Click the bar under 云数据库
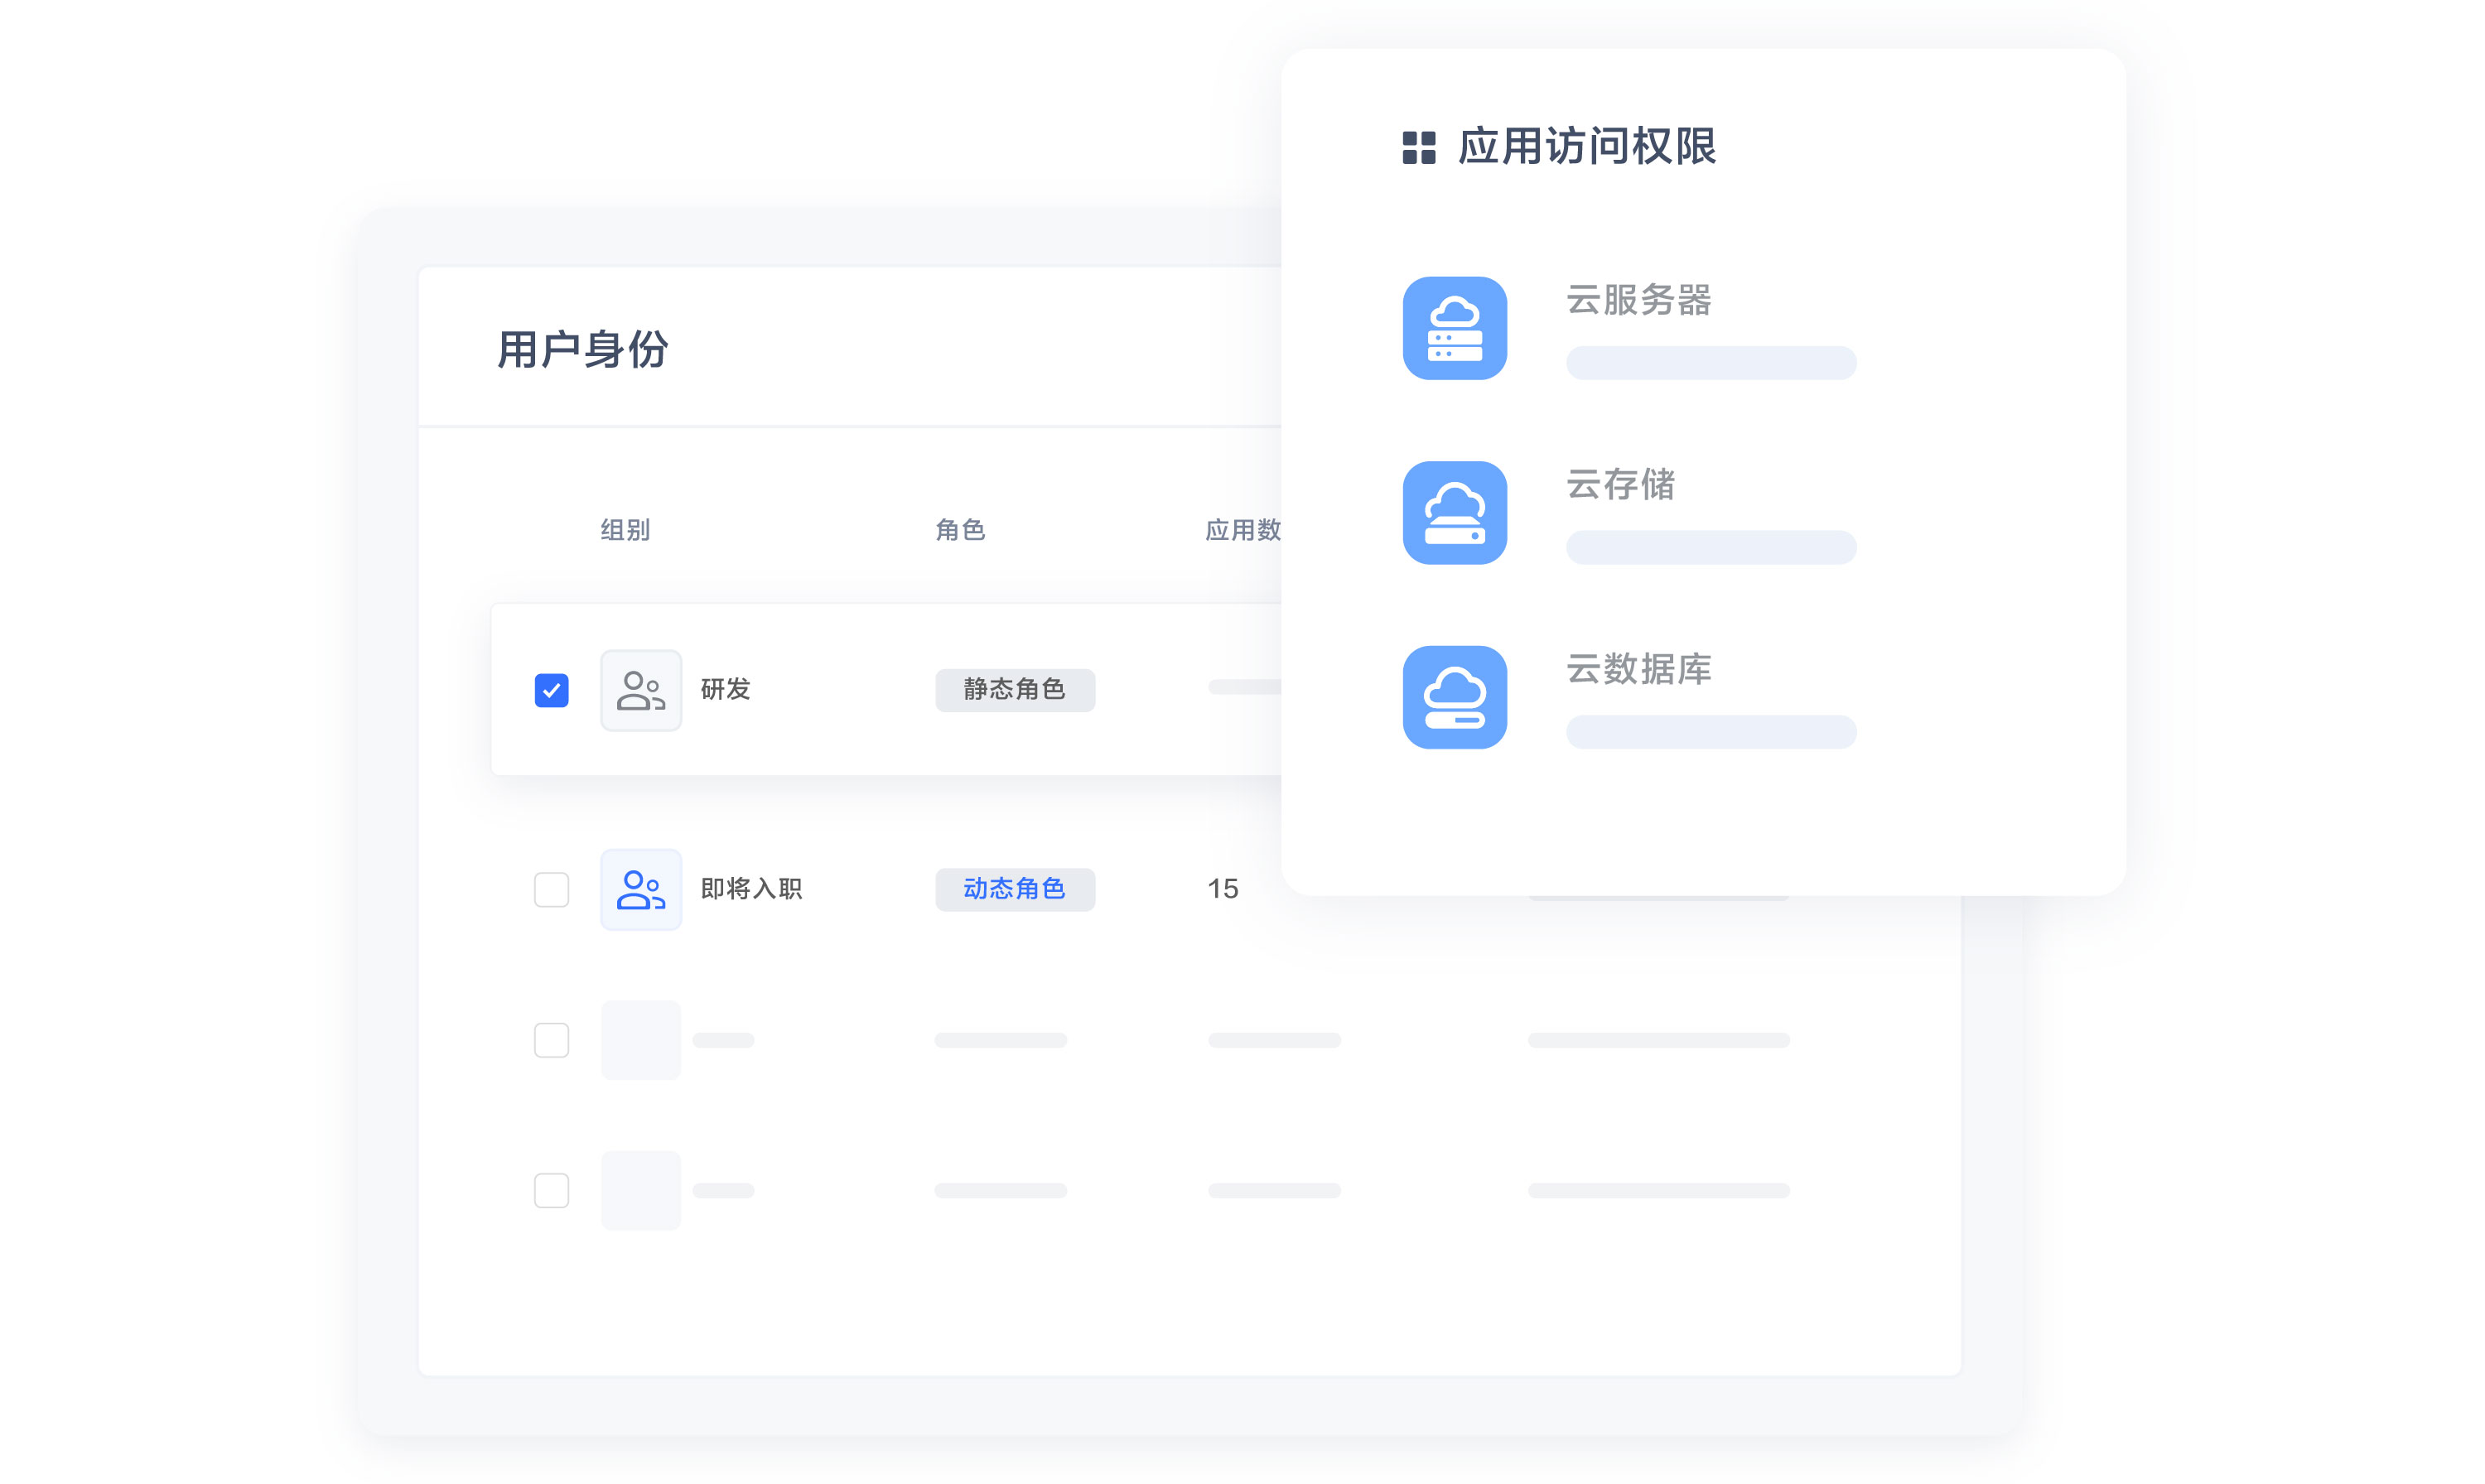This screenshot has width=2485, height=1484. [1711, 732]
